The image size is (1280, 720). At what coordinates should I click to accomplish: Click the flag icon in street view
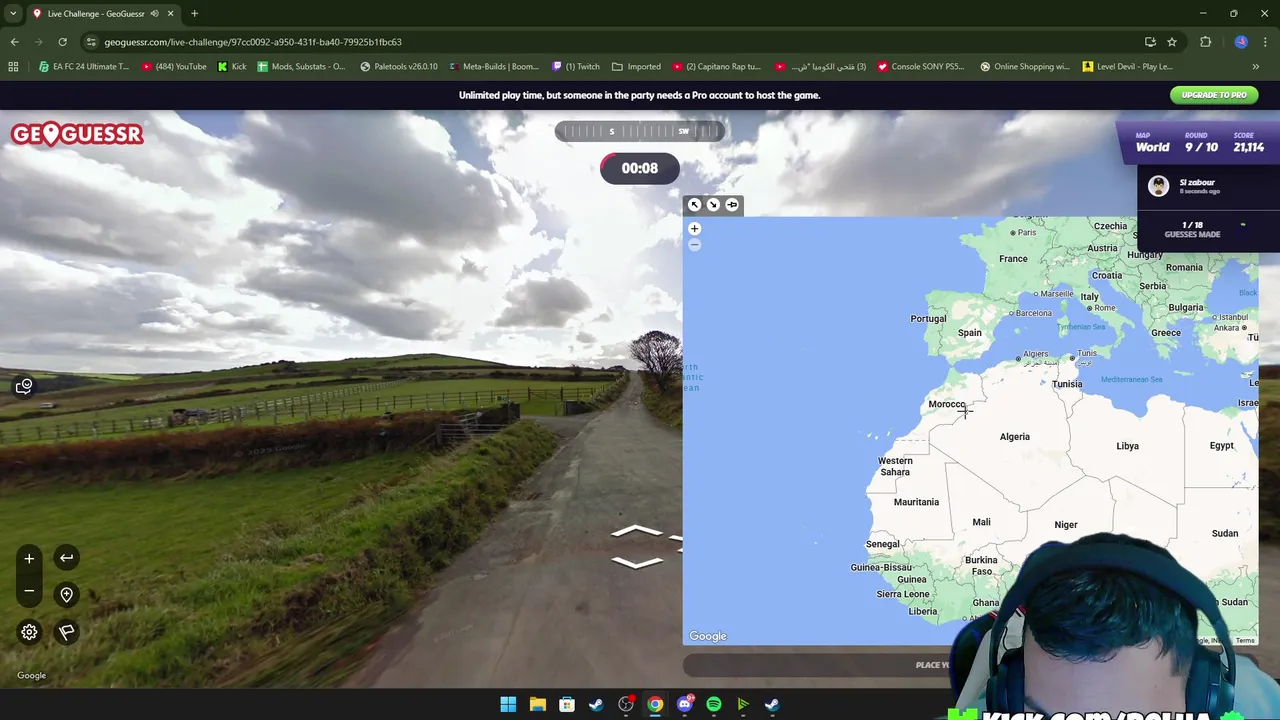[x=66, y=632]
